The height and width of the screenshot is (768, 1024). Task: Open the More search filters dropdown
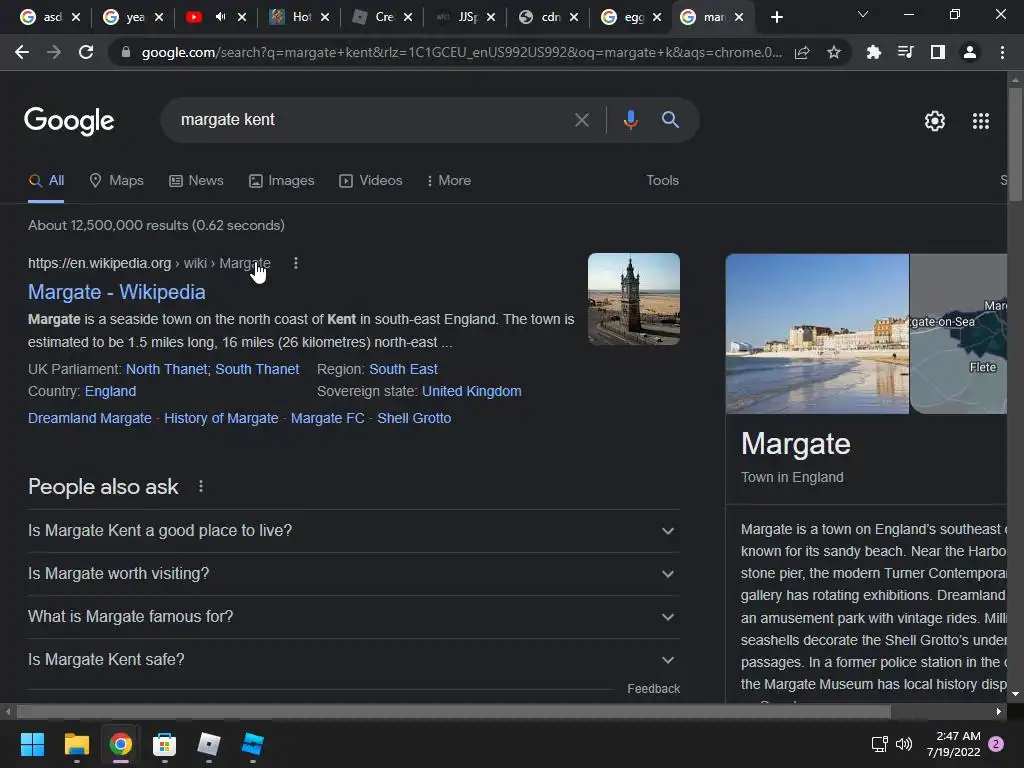pyautogui.click(x=449, y=180)
